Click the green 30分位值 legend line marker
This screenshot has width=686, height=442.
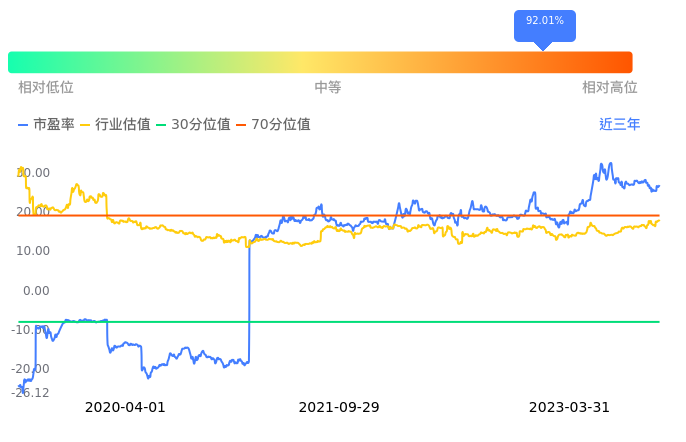(x=162, y=125)
